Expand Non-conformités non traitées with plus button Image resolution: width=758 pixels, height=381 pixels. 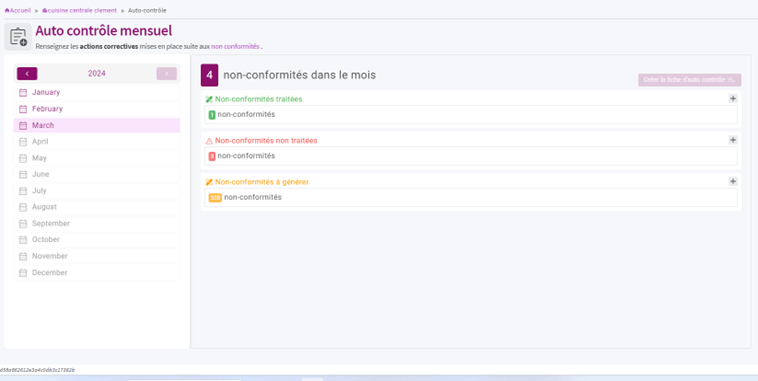point(733,140)
